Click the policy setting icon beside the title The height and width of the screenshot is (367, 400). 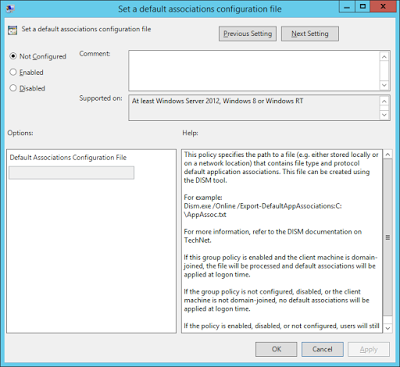coord(13,30)
